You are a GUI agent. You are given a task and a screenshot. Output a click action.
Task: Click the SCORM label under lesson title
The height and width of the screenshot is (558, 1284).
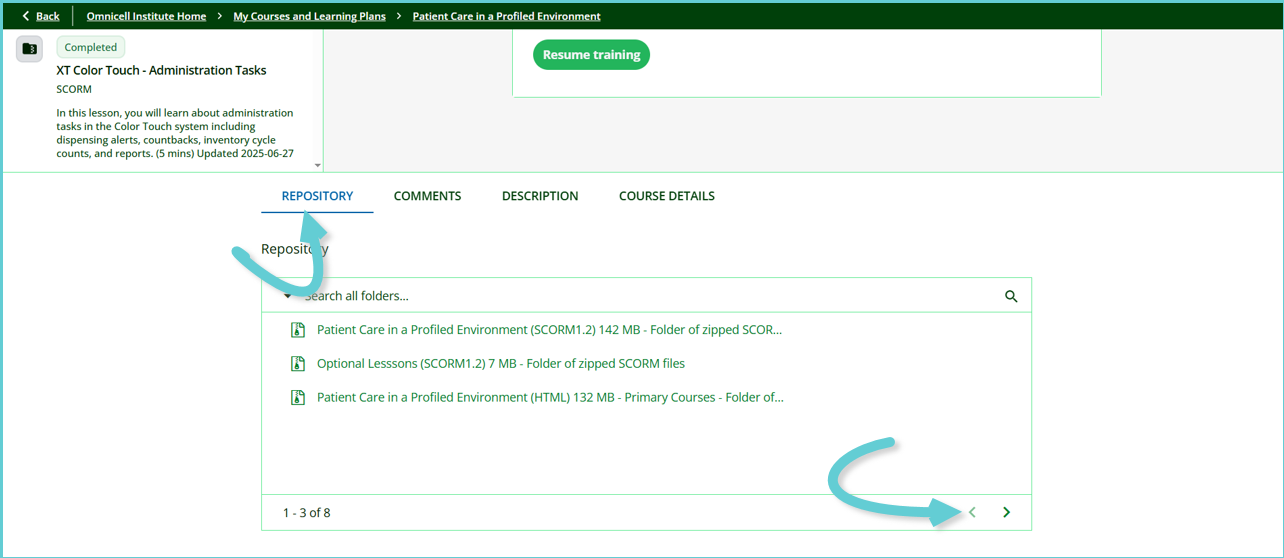[74, 89]
